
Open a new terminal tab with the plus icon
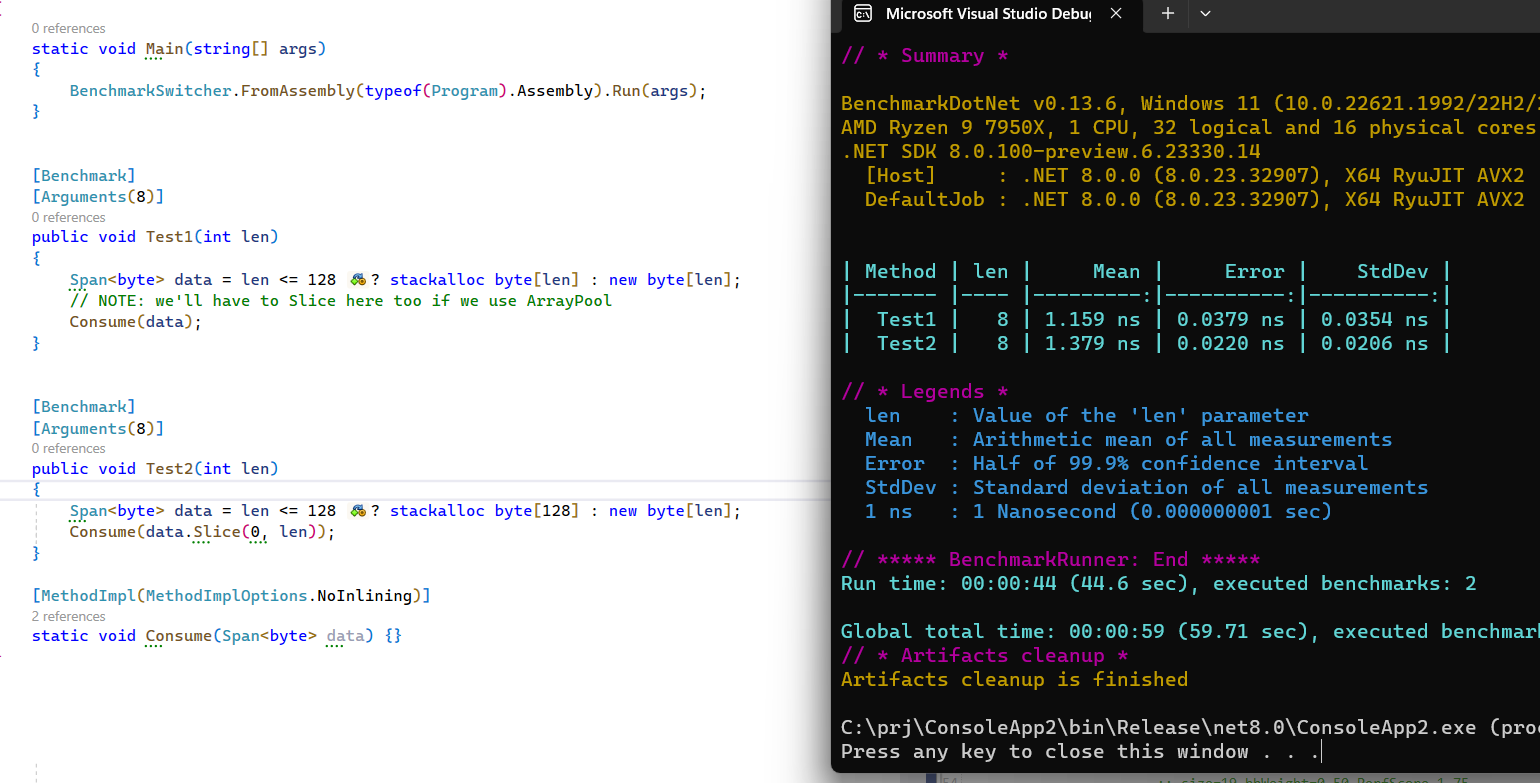coord(1167,15)
